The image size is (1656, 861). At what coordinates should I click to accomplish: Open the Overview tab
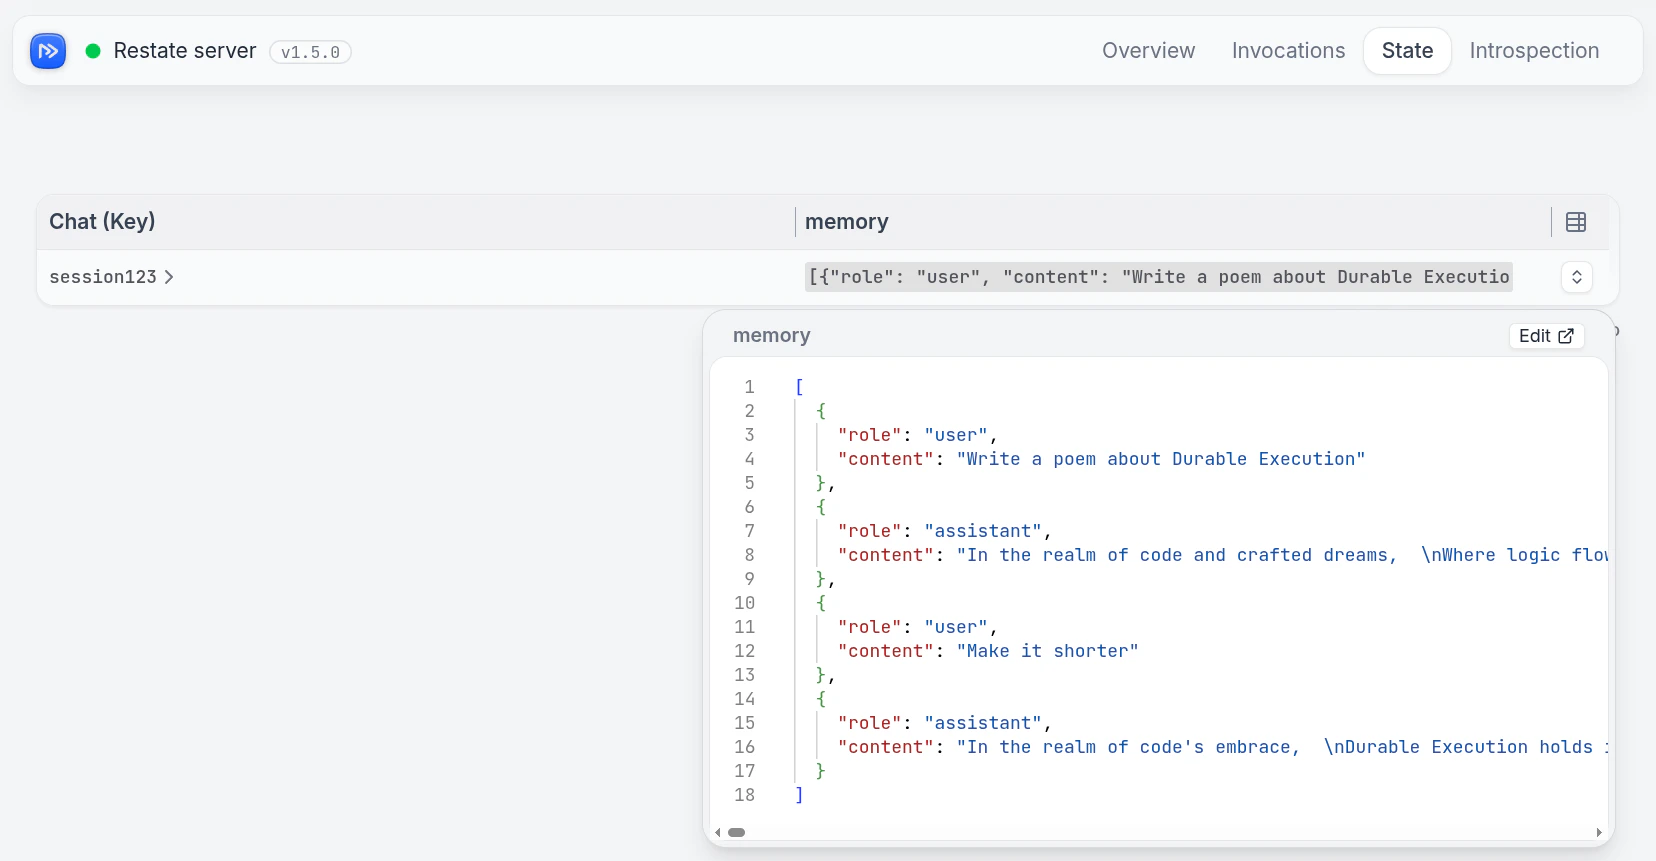1148,51
